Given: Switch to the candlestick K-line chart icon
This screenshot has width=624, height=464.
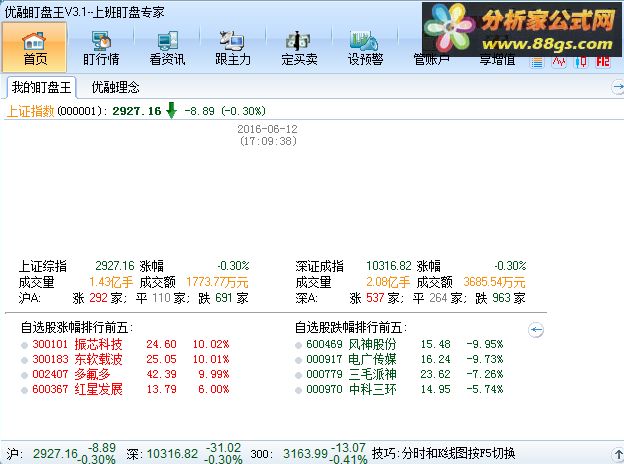Looking at the screenshot, I should (x=581, y=62).
